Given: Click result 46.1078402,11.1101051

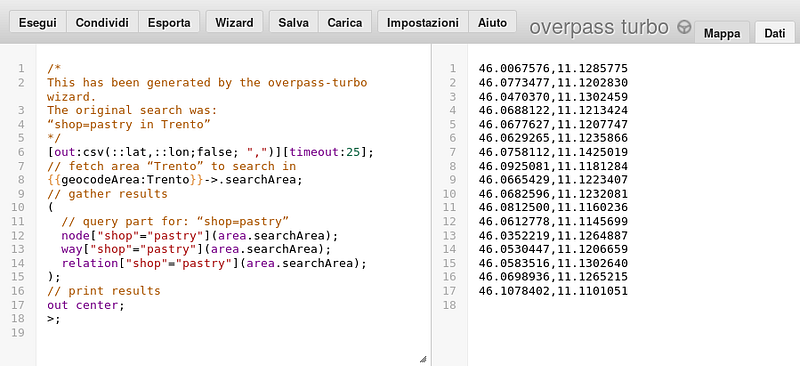Looking at the screenshot, I should coord(553,291).
